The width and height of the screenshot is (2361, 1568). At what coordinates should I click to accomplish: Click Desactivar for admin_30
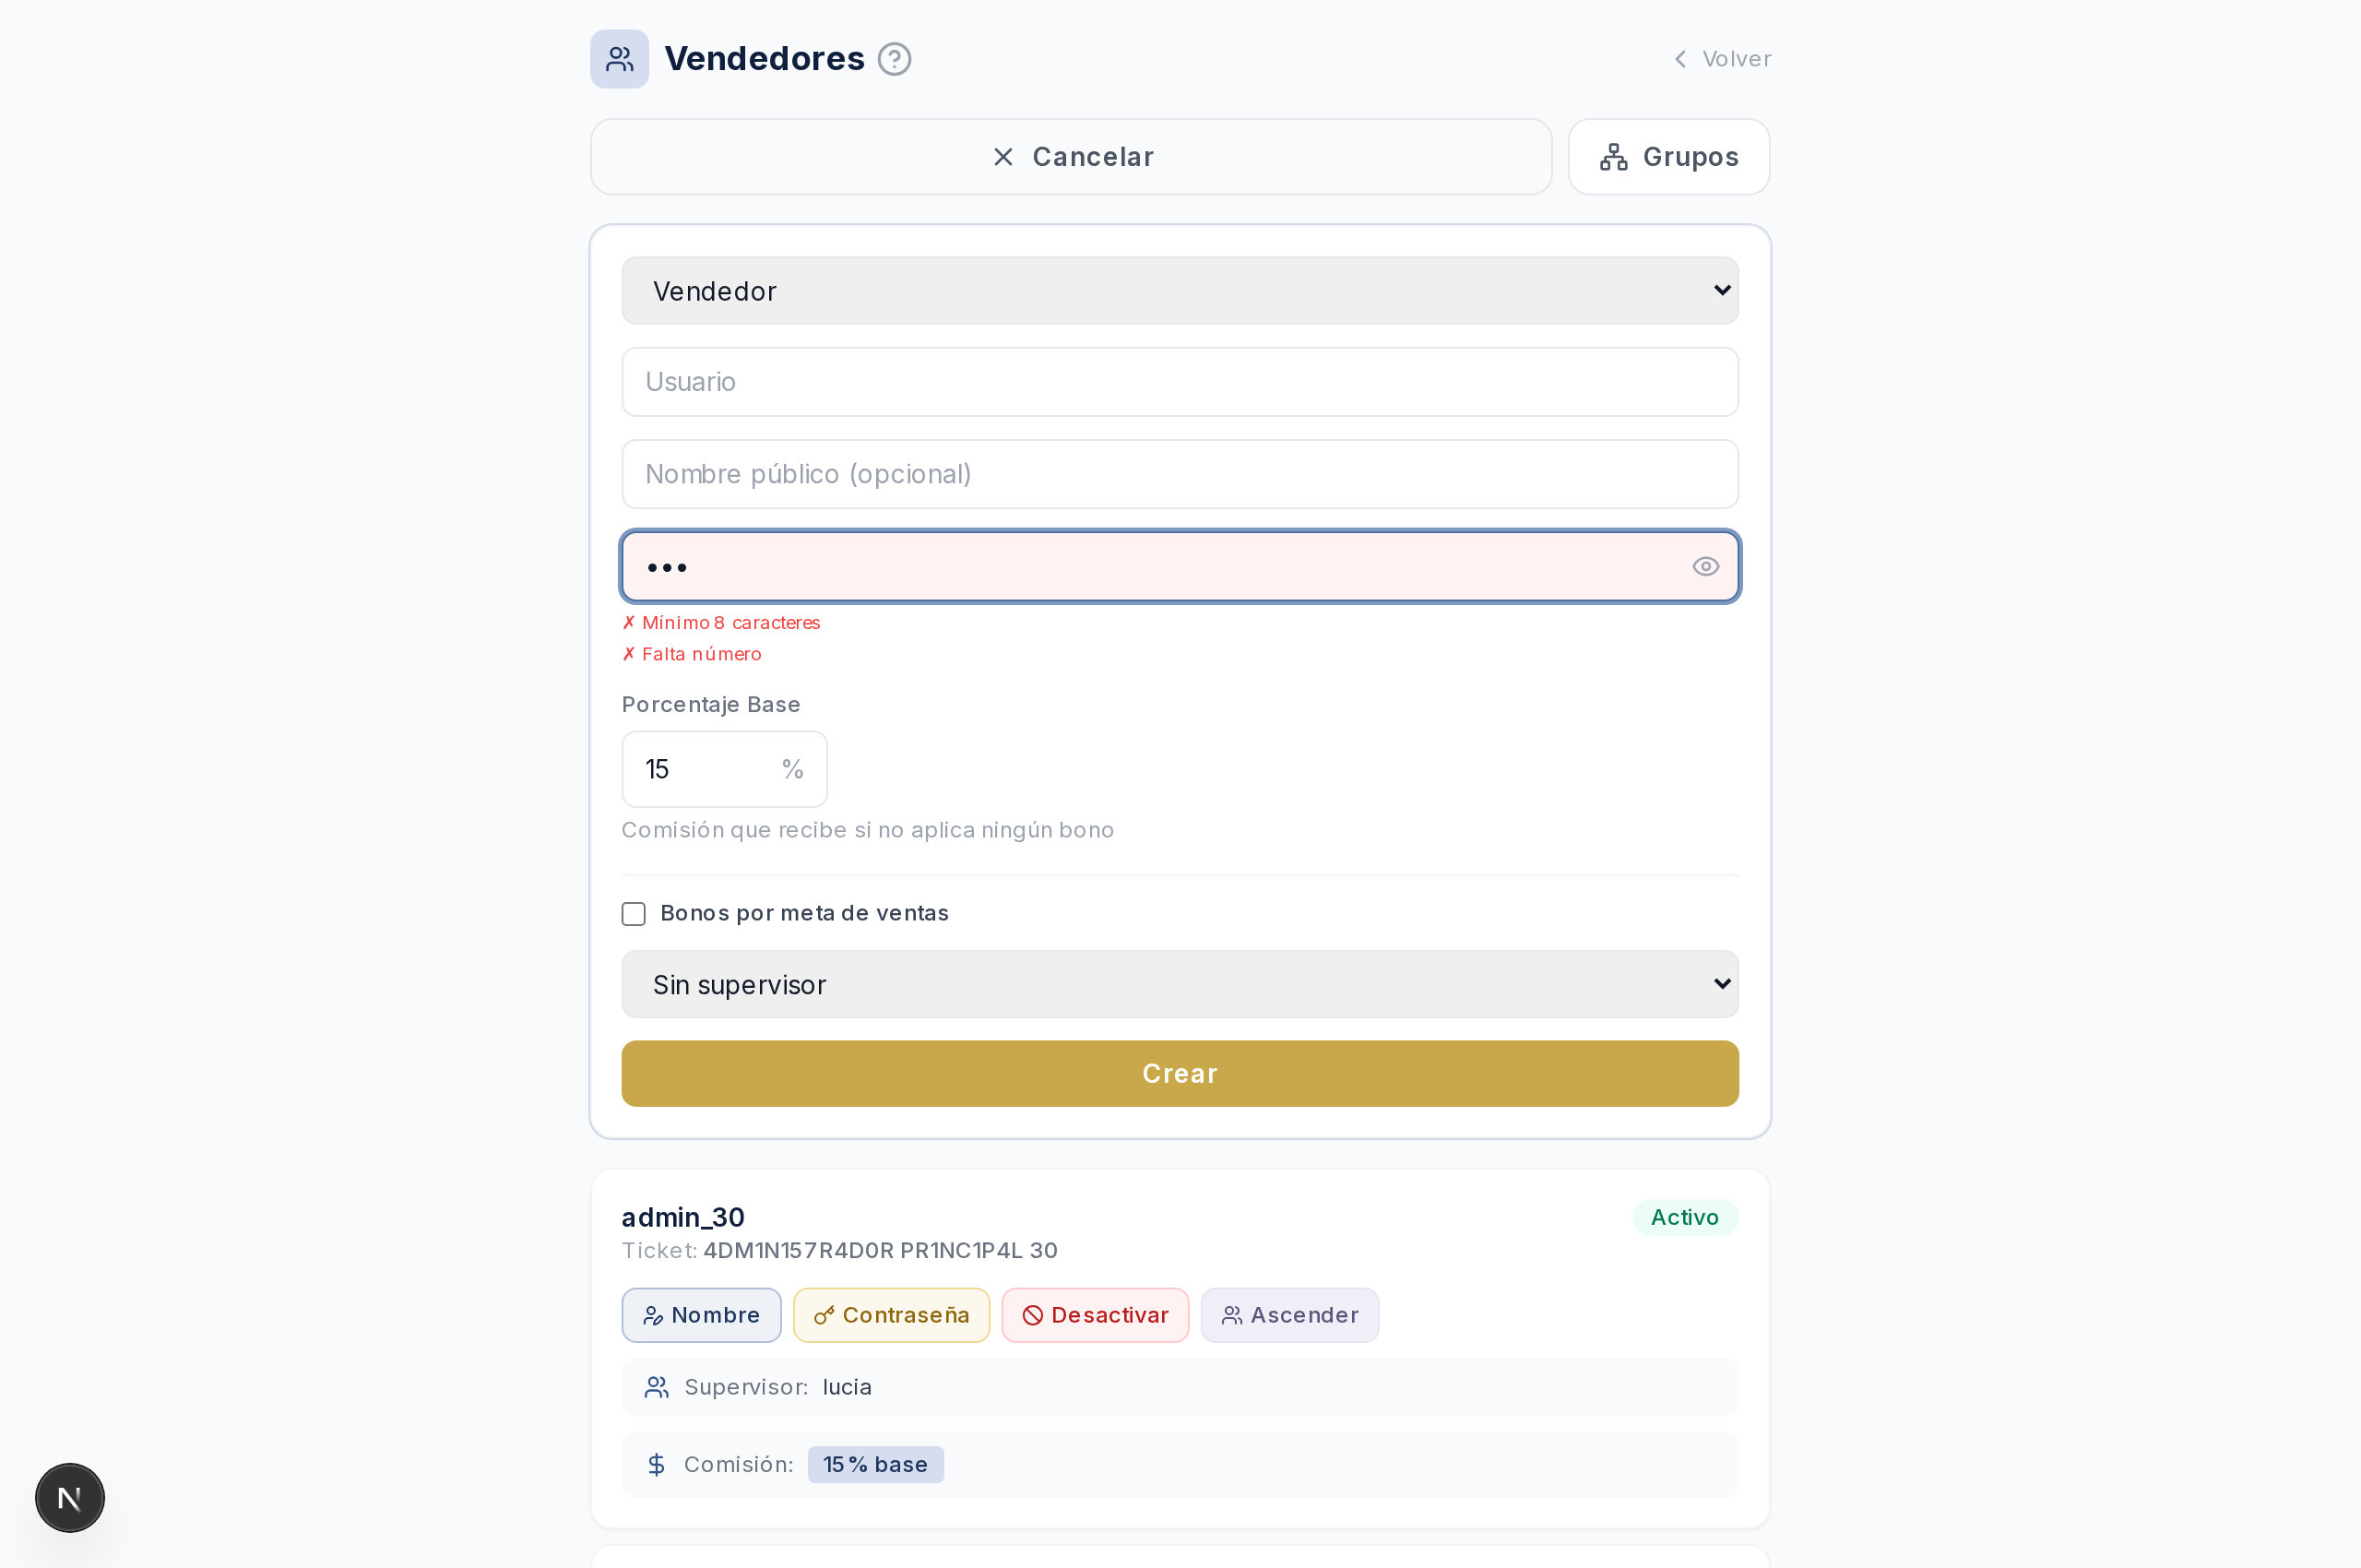click(x=1095, y=1315)
